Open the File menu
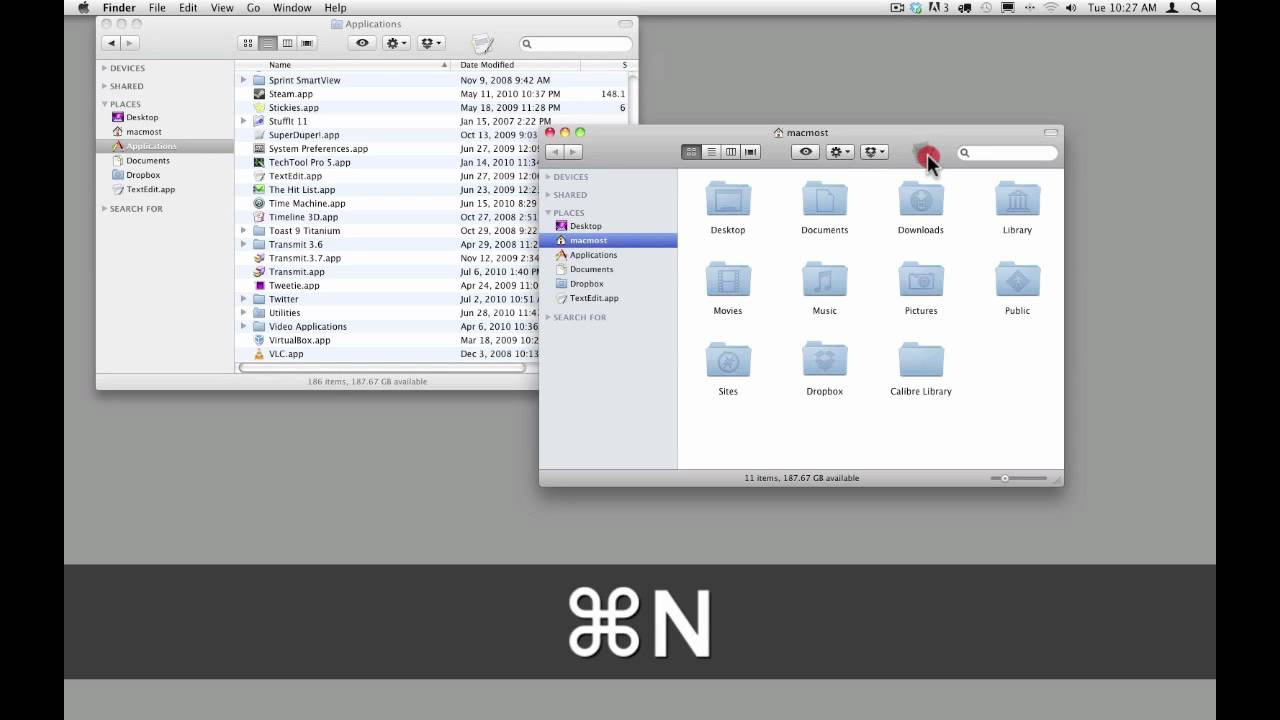 click(x=157, y=8)
